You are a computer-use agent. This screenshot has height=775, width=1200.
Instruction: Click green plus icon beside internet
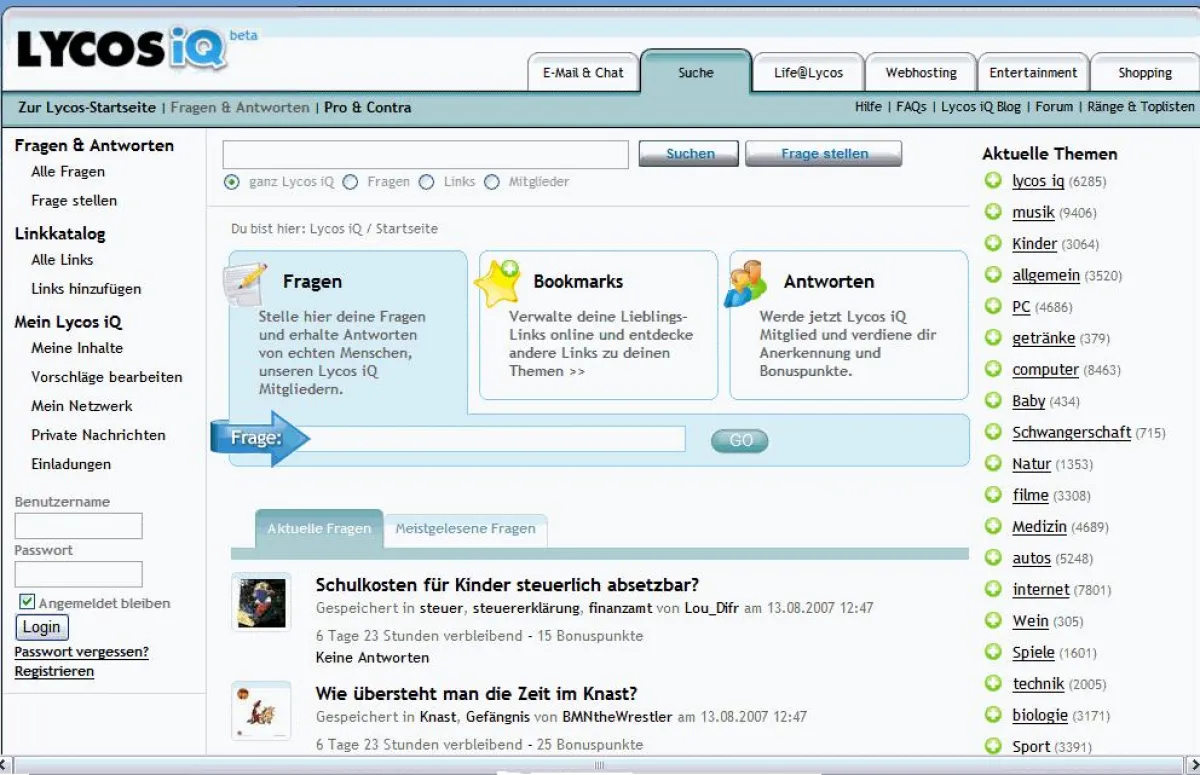coord(993,589)
